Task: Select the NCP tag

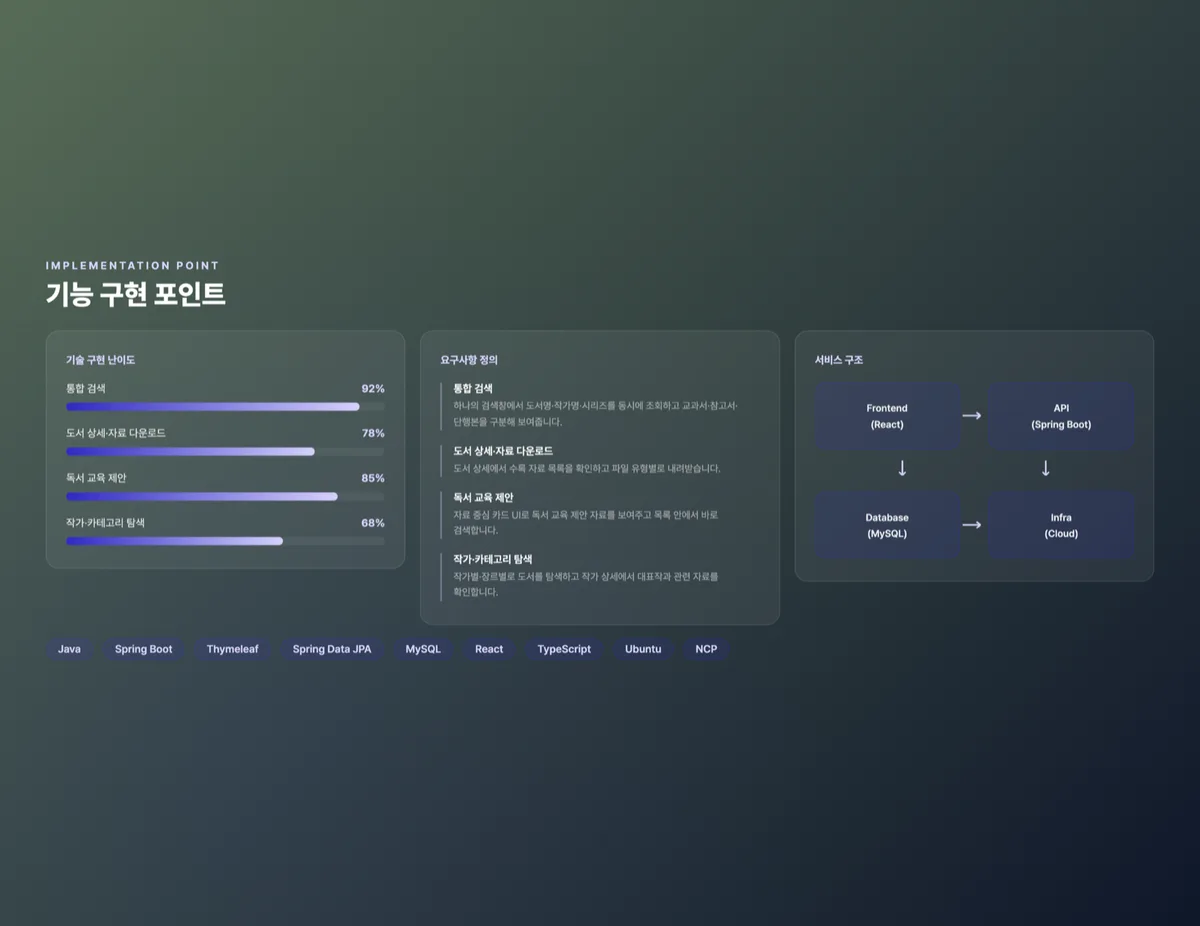Action: click(x=706, y=649)
